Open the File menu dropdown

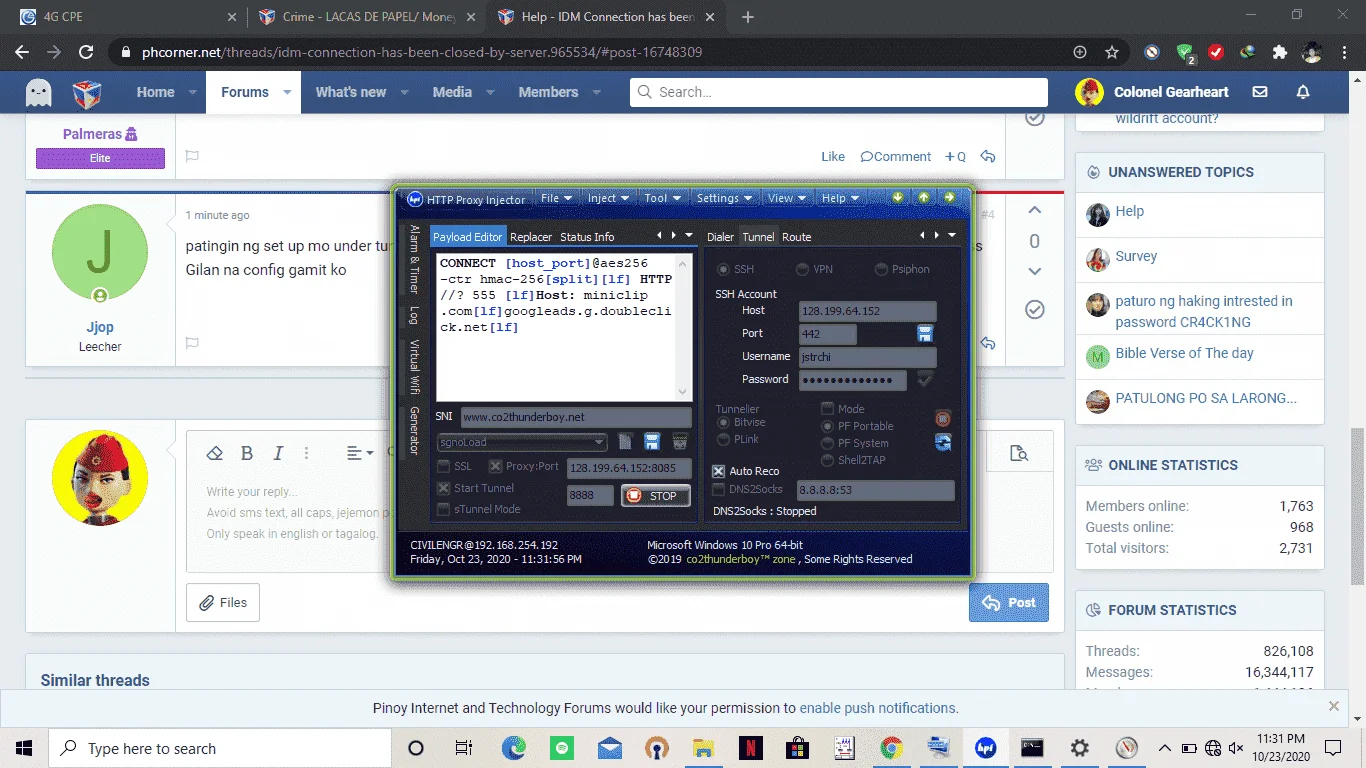tap(556, 198)
